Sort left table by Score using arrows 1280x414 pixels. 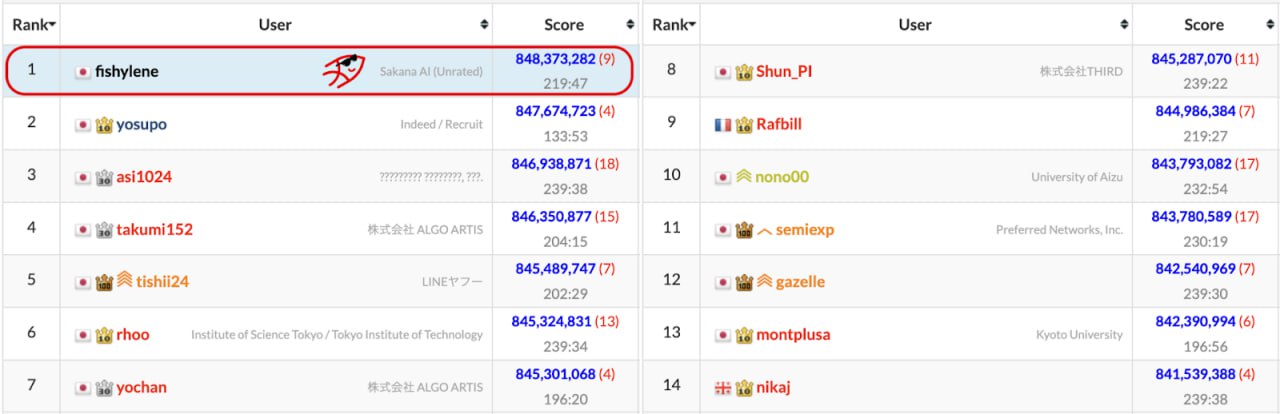coord(630,24)
